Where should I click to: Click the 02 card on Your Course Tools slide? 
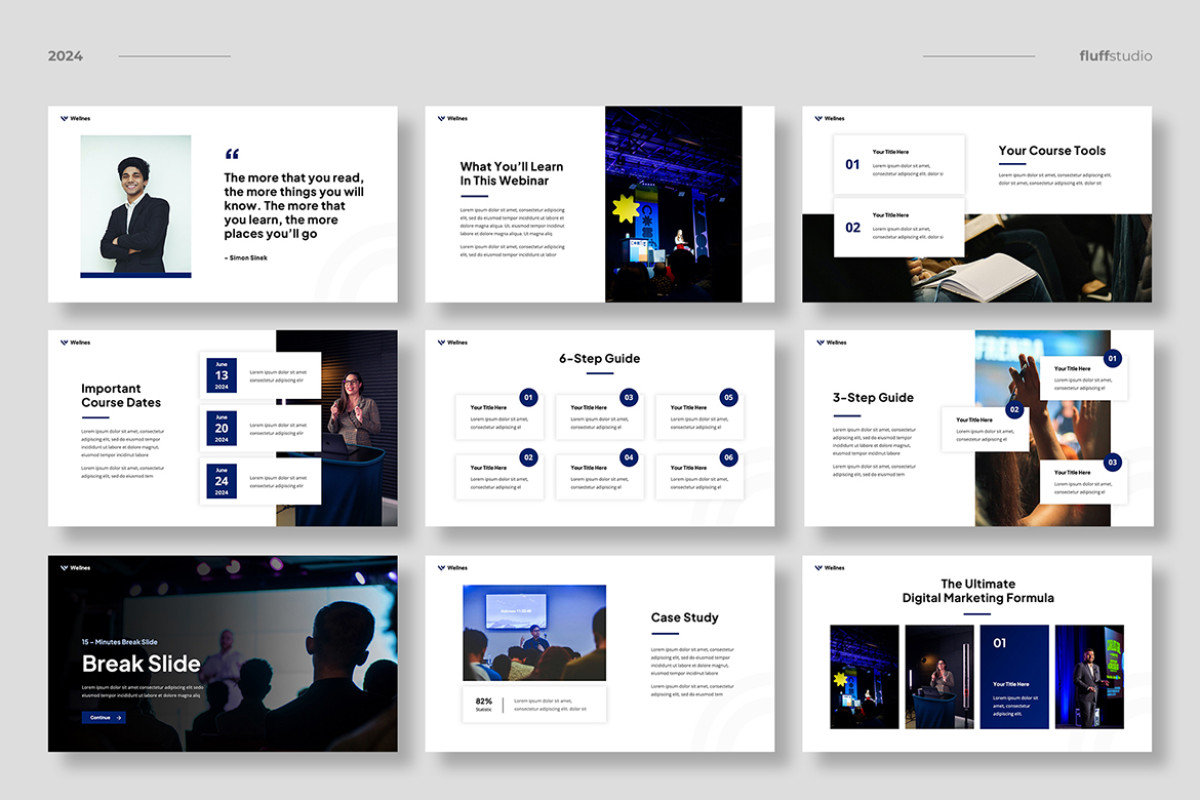click(899, 227)
